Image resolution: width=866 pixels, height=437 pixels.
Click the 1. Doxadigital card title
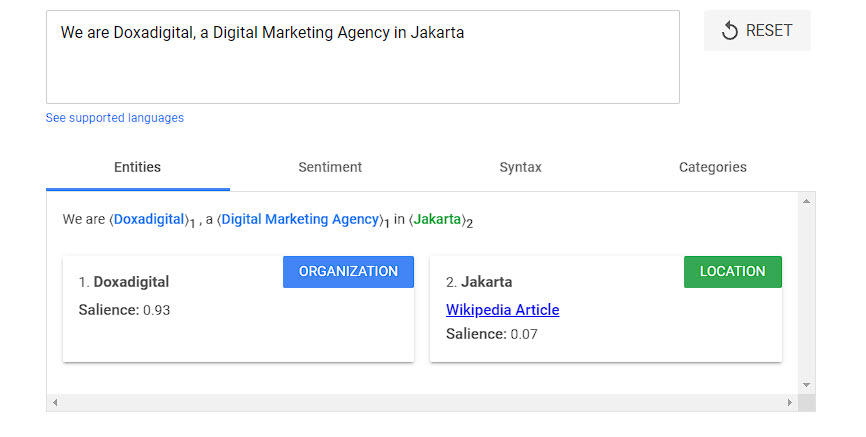click(x=124, y=282)
